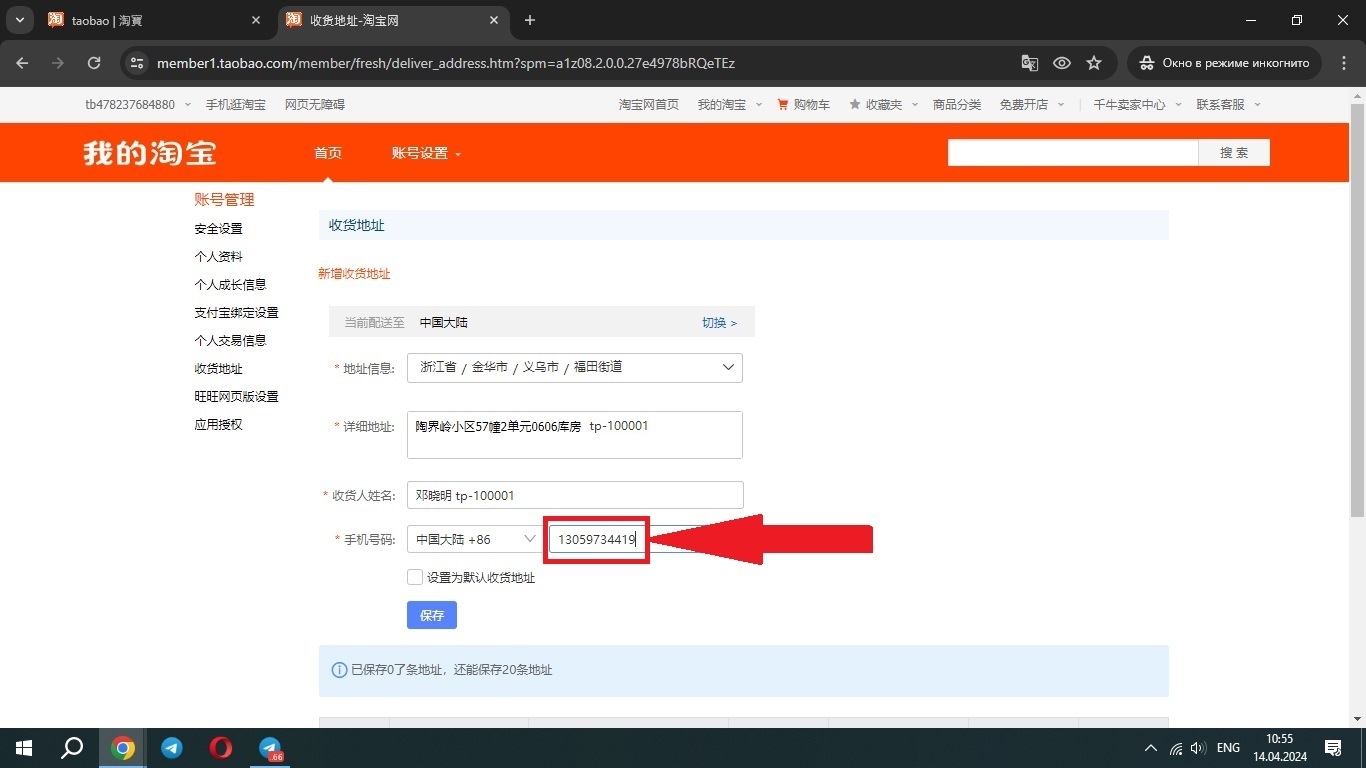Viewport: 1366px width, 768px height.
Task: Open the 账号设置 navigation dropdown
Action: tap(426, 153)
